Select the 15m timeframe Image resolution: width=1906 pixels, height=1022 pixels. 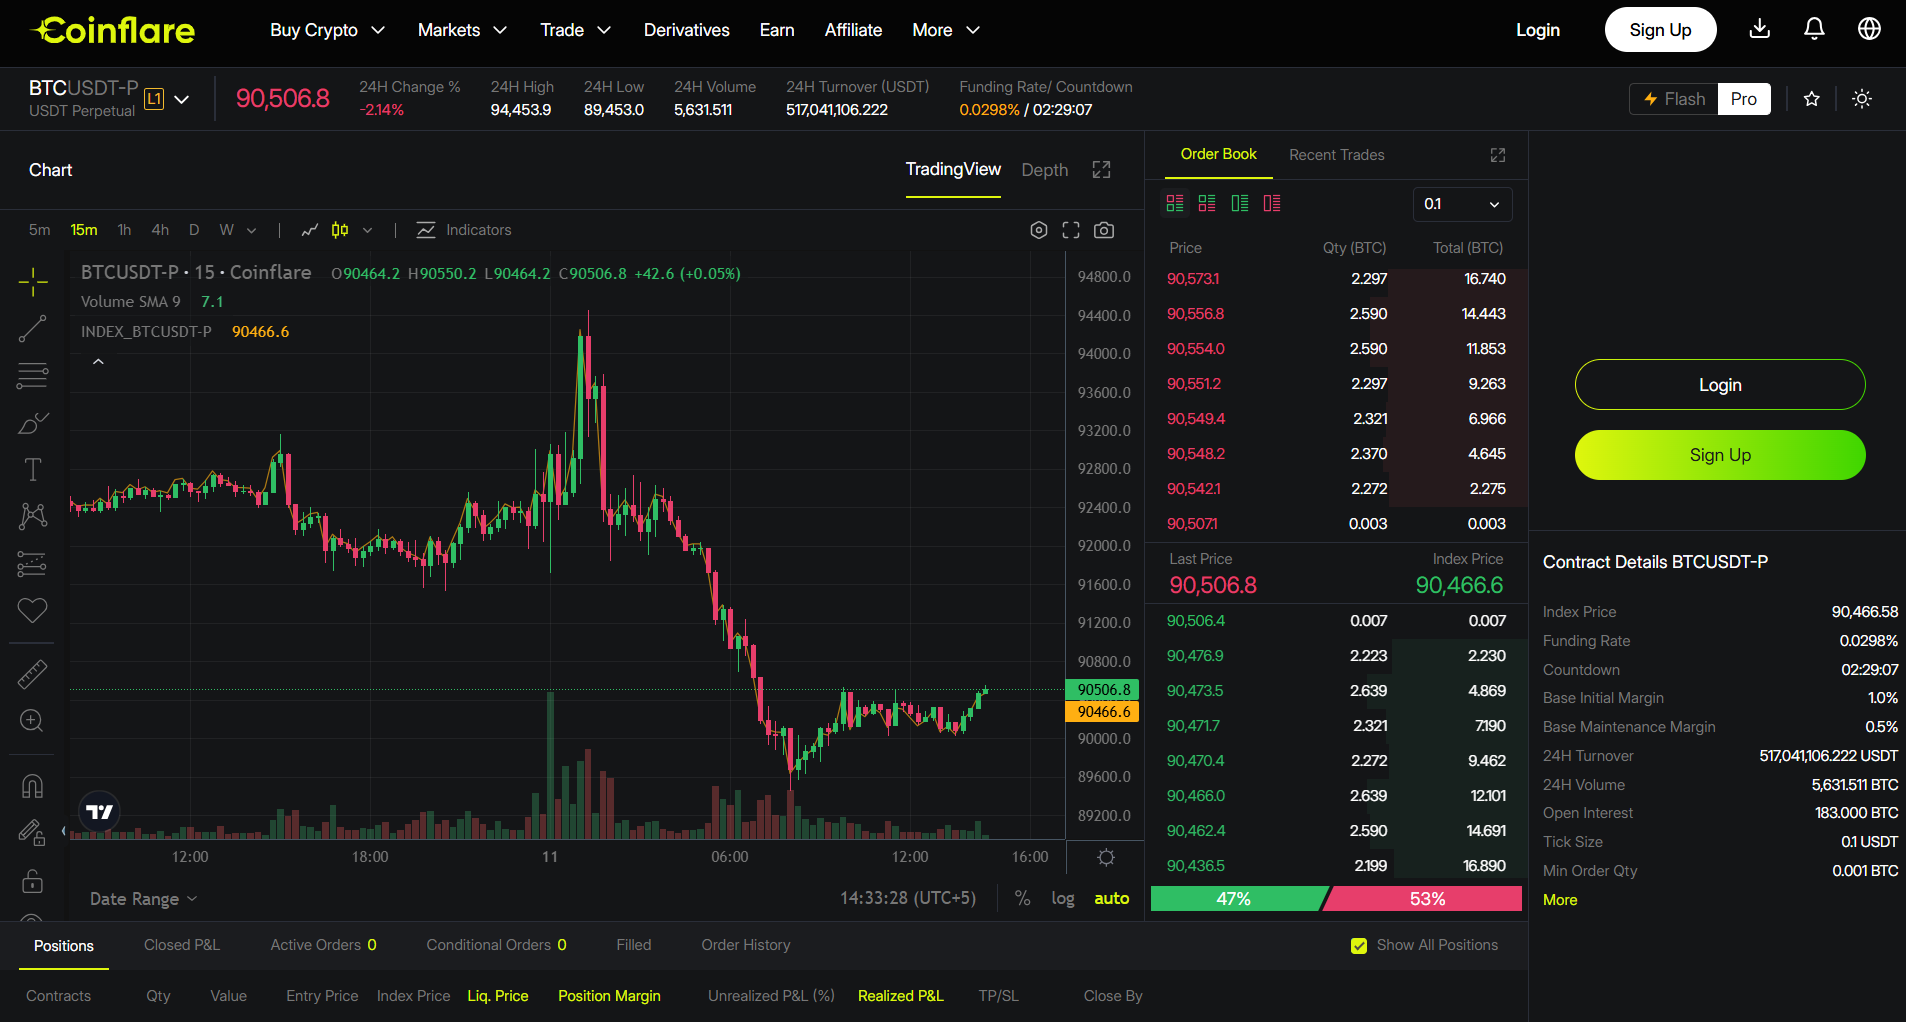click(83, 229)
